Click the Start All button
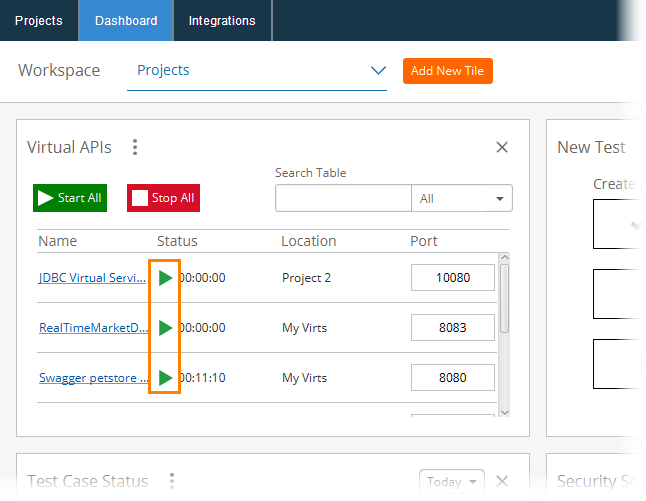Viewport: 646px width, 501px height. tap(70, 198)
